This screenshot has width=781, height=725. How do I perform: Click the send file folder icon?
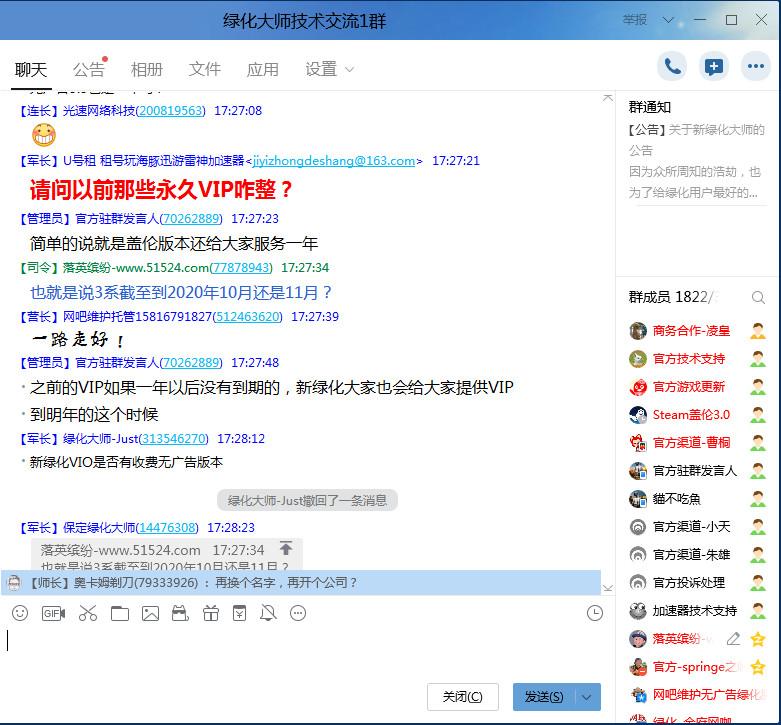click(120, 613)
